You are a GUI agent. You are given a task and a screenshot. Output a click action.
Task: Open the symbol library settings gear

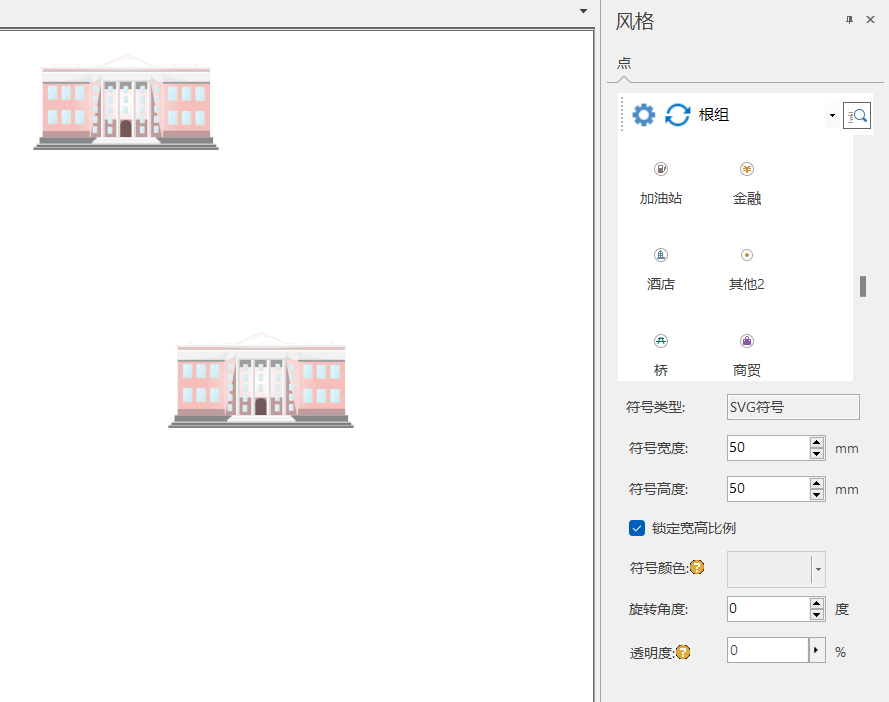click(644, 115)
